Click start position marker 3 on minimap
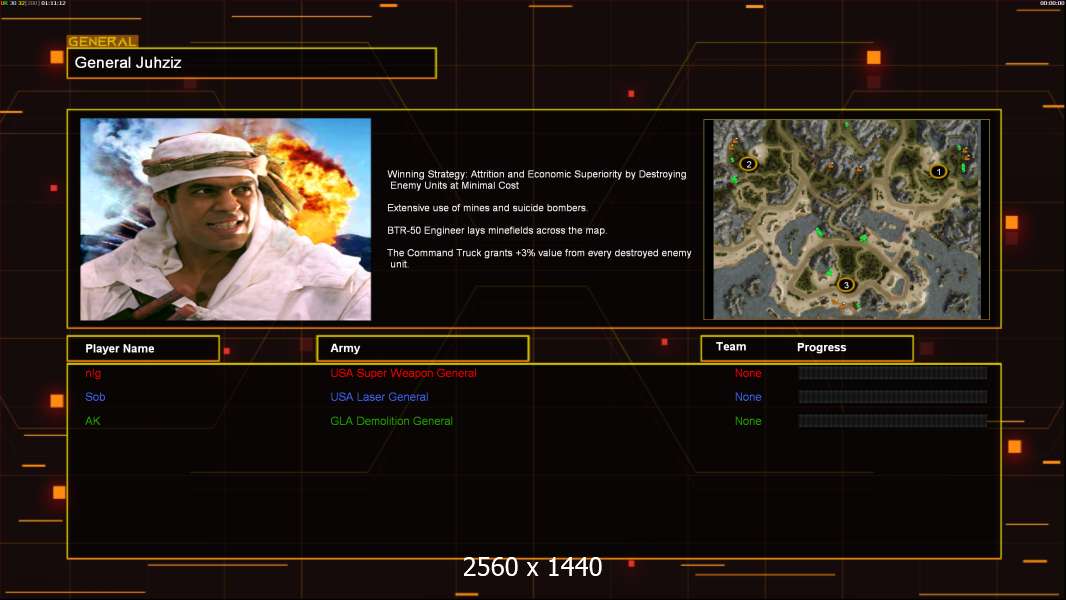 pos(846,285)
